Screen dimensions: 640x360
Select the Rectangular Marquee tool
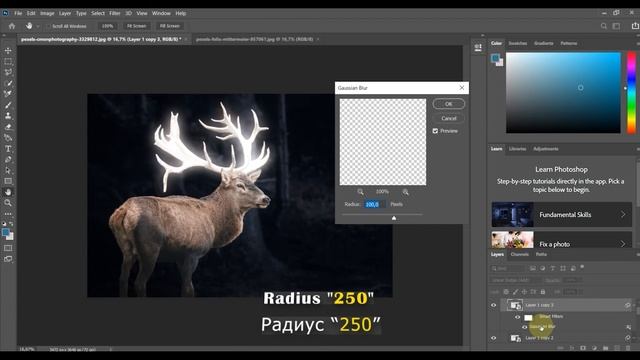(8, 62)
